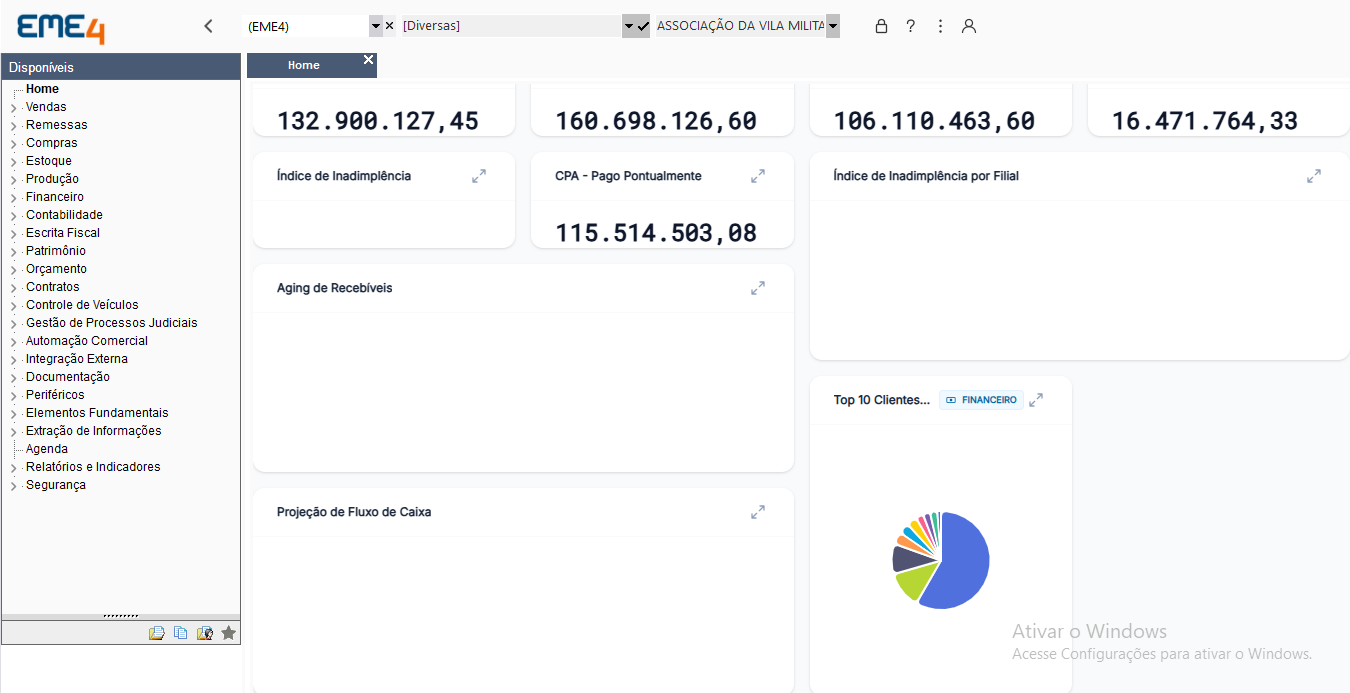Screen dimensions: 1350x693
Task: Select Contabilidade in the tree
Action: [x=64, y=215]
